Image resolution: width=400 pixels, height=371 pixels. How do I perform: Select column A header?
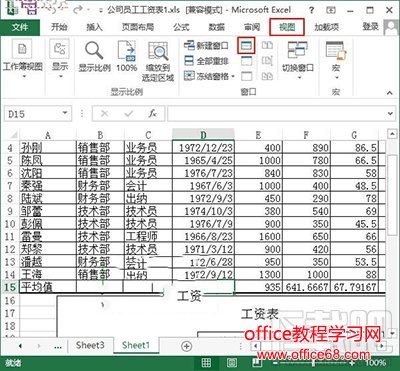48,135
